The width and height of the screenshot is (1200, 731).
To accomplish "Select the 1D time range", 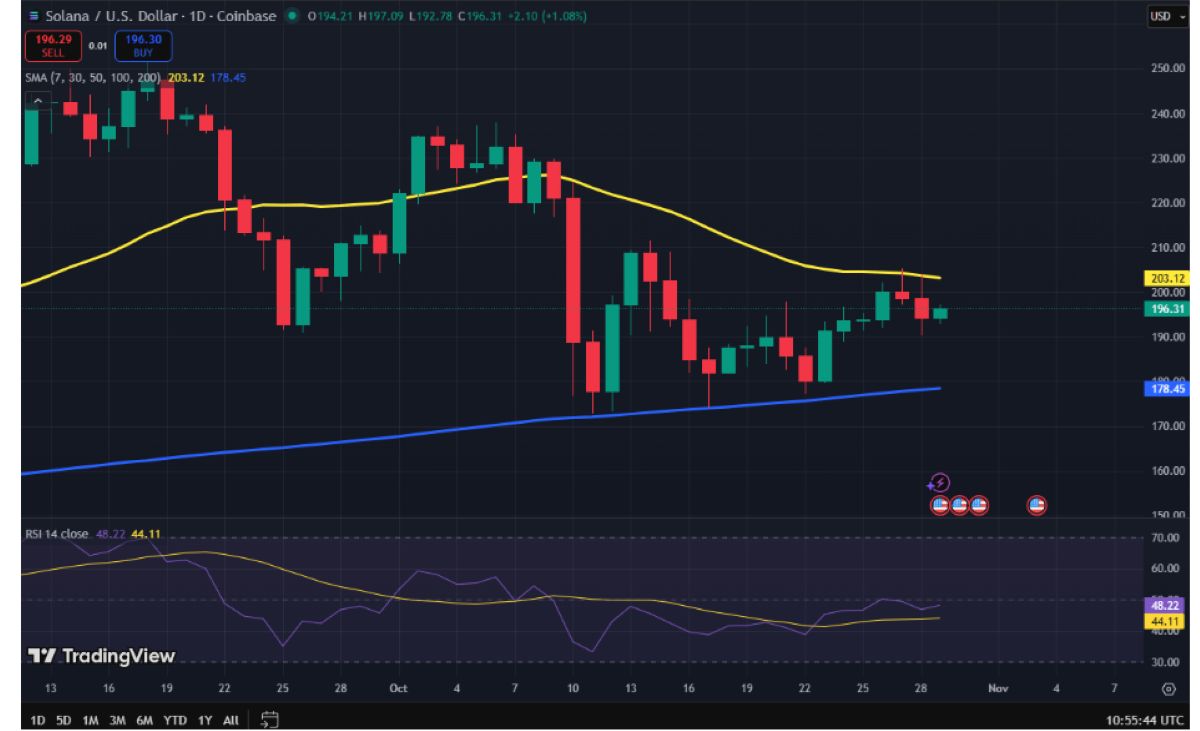I will pyautogui.click(x=37, y=719).
